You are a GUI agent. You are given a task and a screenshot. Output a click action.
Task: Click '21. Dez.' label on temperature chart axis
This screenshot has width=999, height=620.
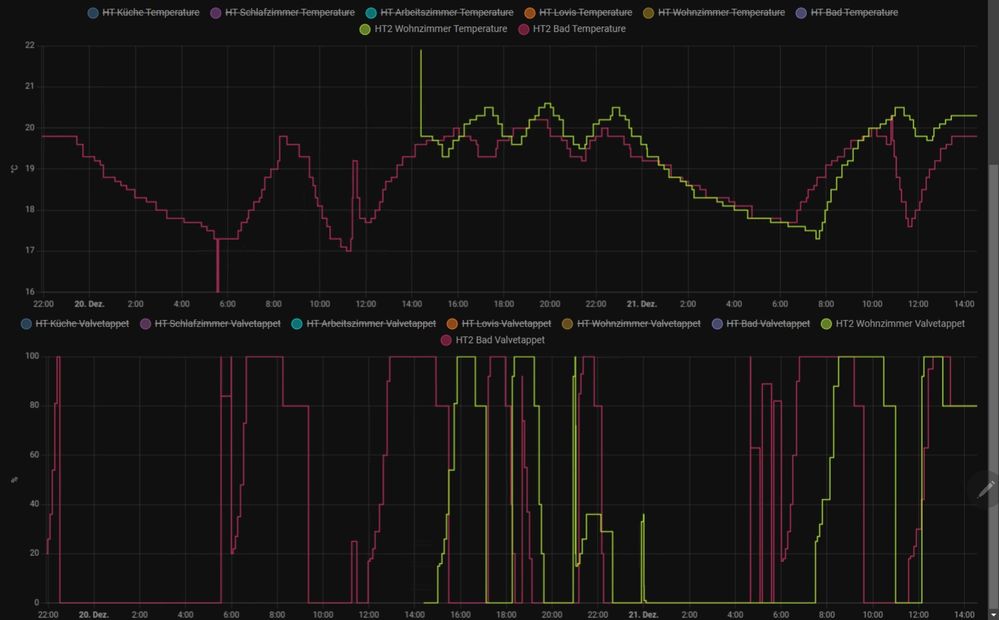click(x=641, y=304)
